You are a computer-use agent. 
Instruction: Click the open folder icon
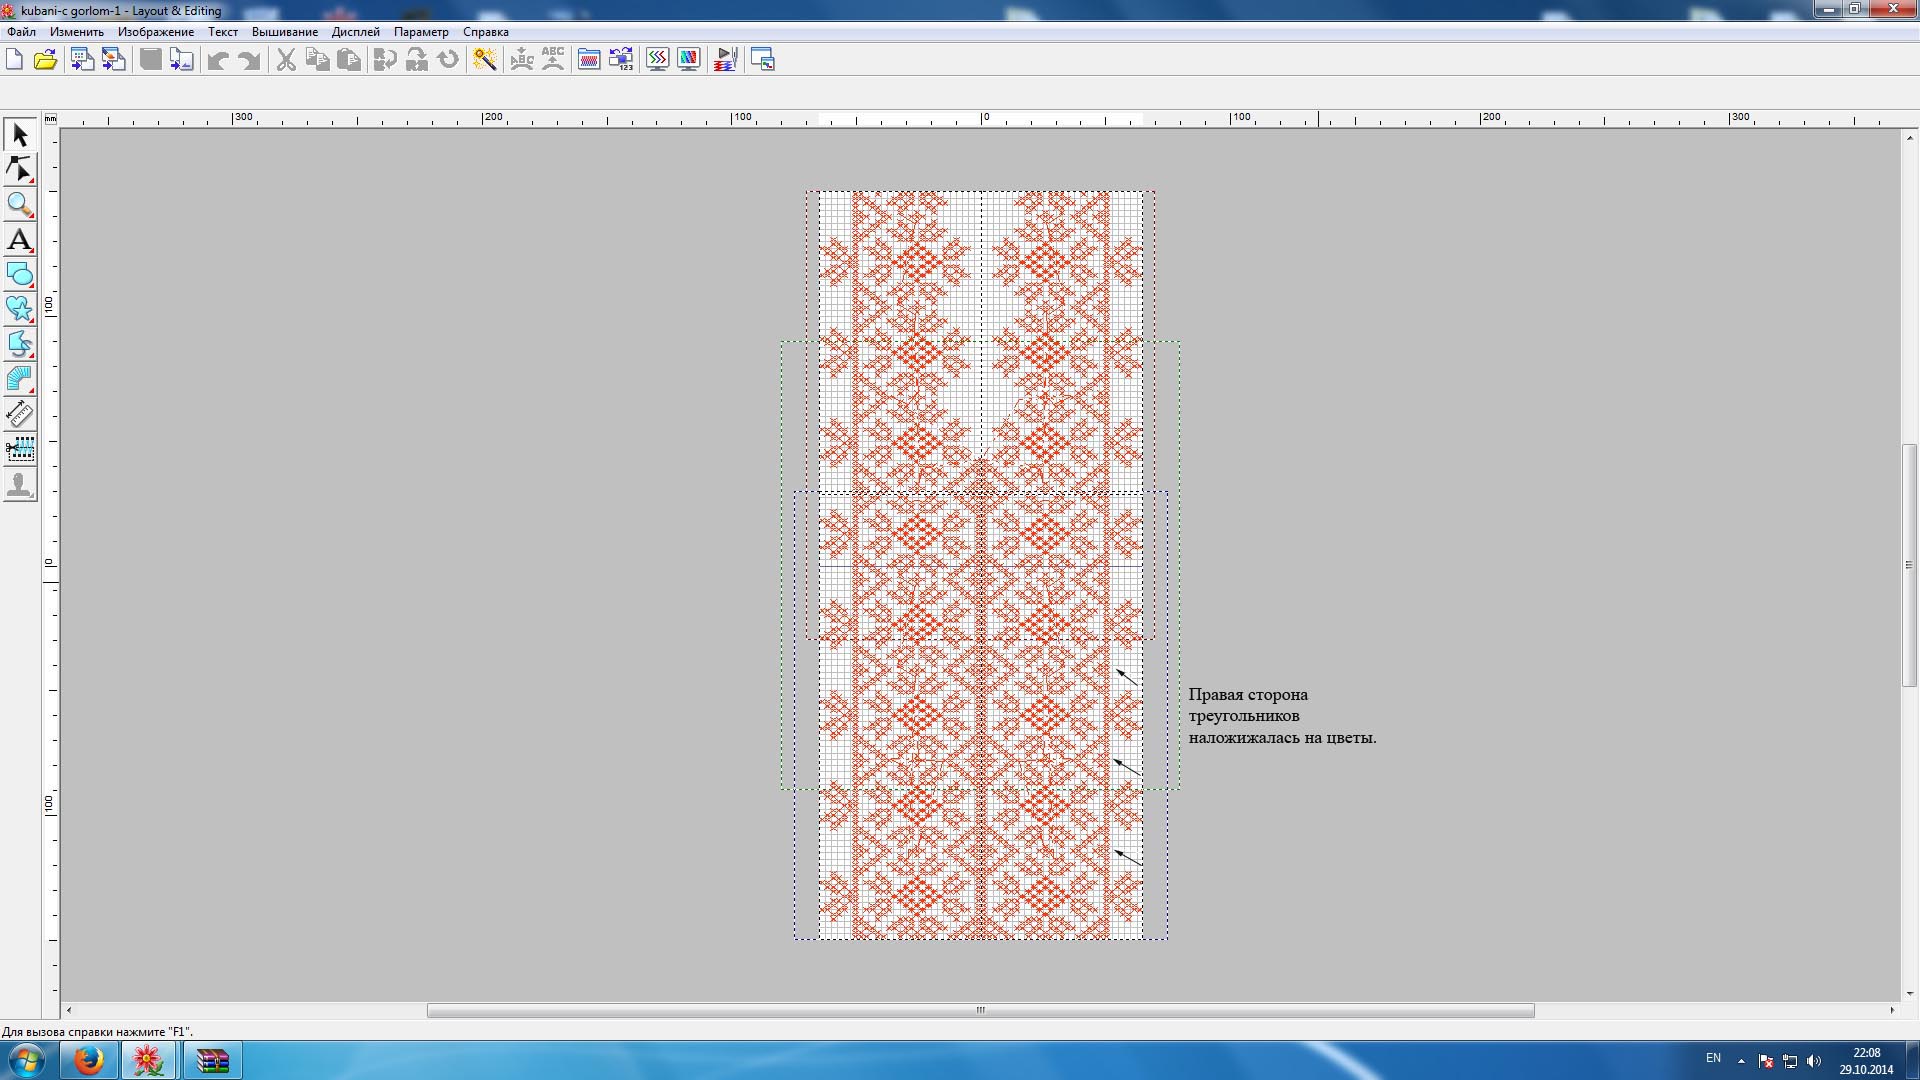(45, 60)
